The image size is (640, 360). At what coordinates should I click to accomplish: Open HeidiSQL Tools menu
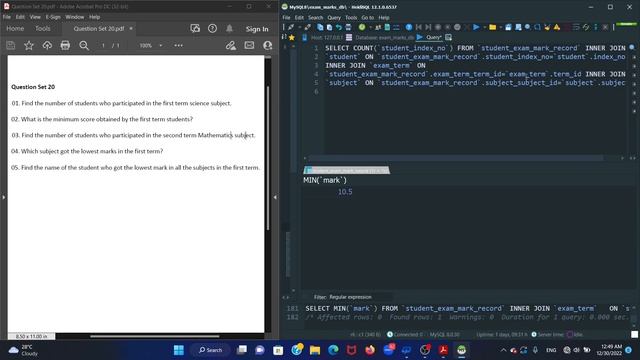(351, 18)
